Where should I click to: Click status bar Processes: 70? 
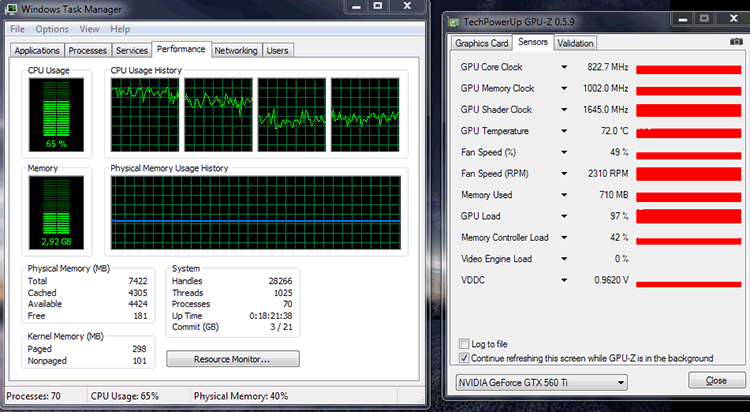point(33,396)
